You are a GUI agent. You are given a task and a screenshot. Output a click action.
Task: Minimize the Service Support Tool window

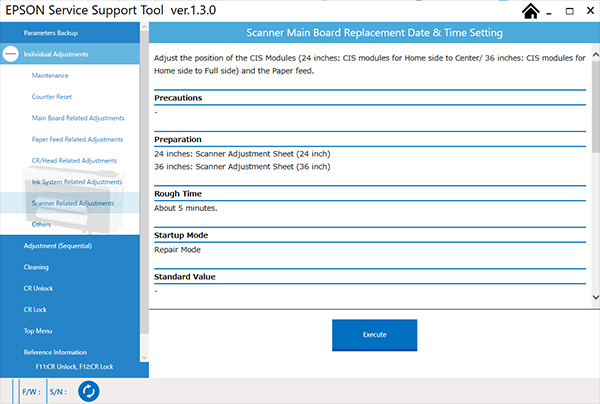click(x=549, y=12)
